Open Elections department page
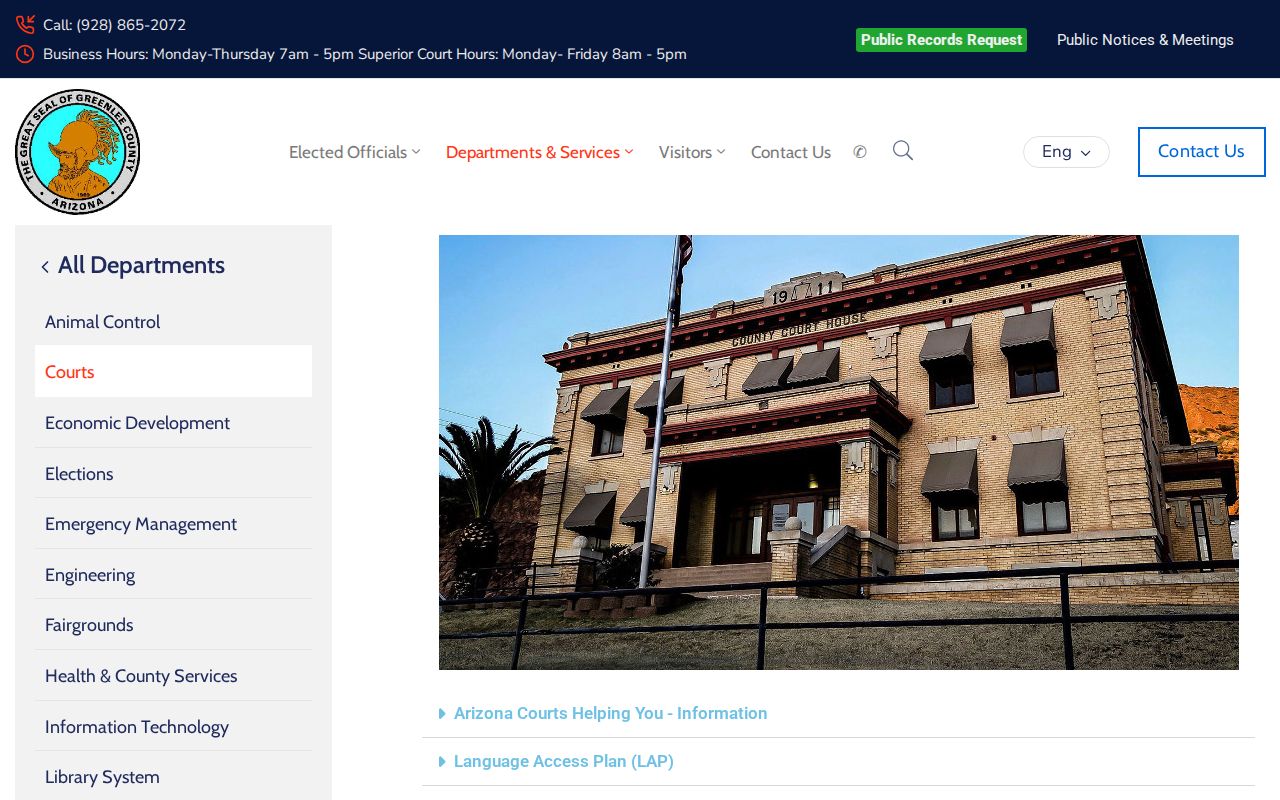Viewport: 1280px width, 800px height. coord(173,473)
